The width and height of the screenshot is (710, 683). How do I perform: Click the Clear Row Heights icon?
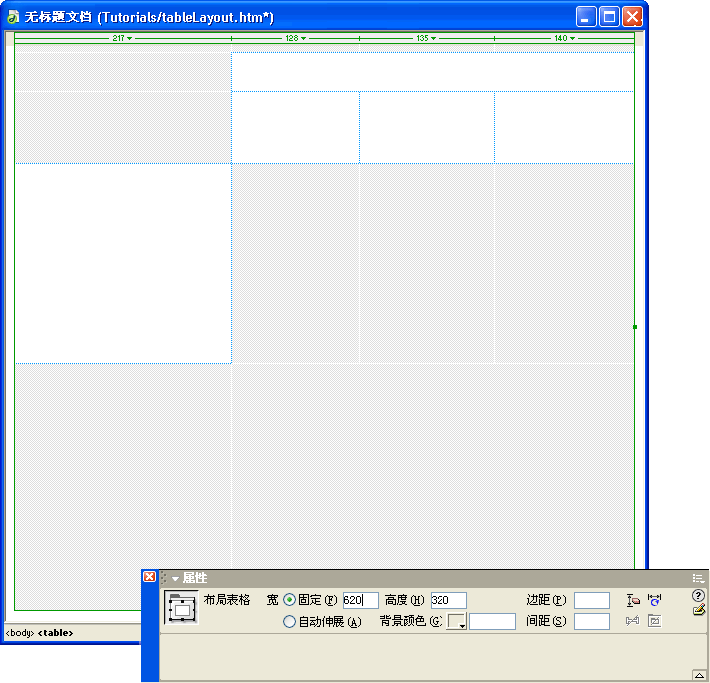633,600
